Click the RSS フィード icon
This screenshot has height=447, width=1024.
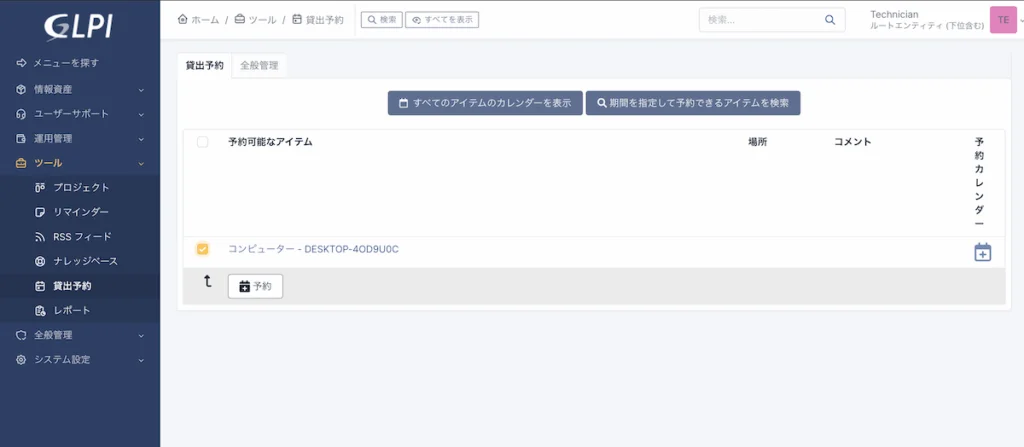coord(40,237)
